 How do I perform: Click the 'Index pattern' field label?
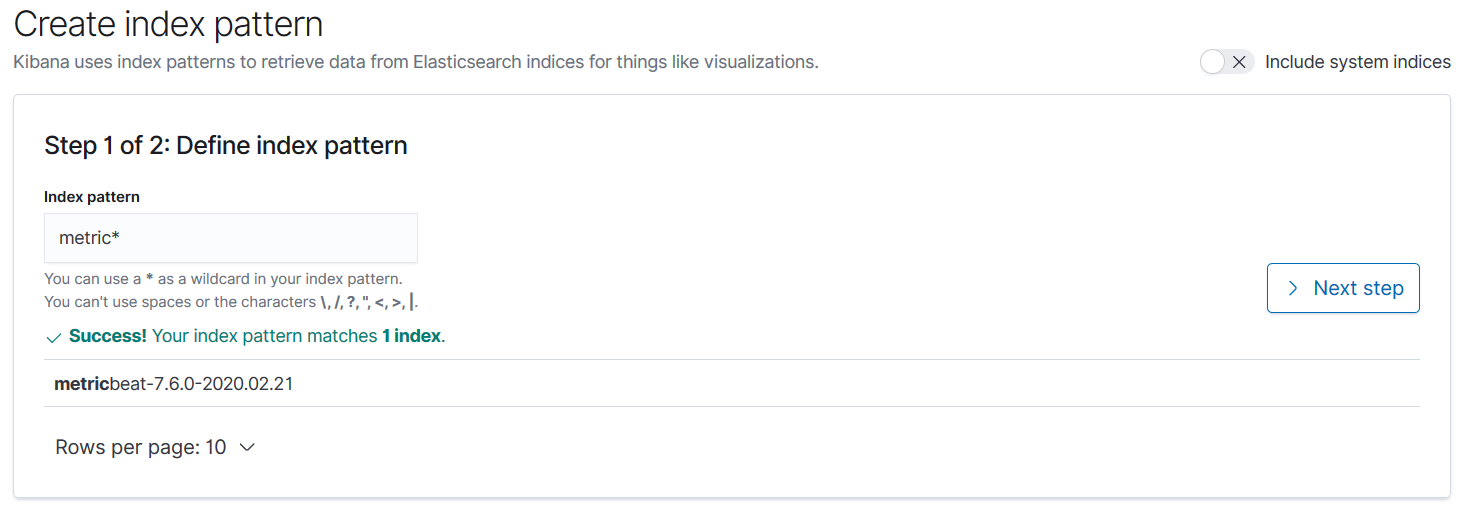[x=92, y=197]
